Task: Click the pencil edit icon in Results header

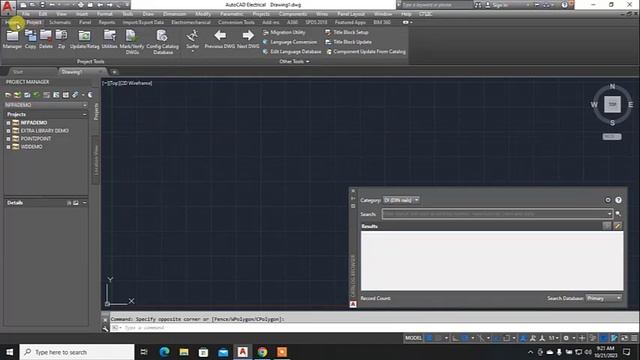Action: point(618,226)
